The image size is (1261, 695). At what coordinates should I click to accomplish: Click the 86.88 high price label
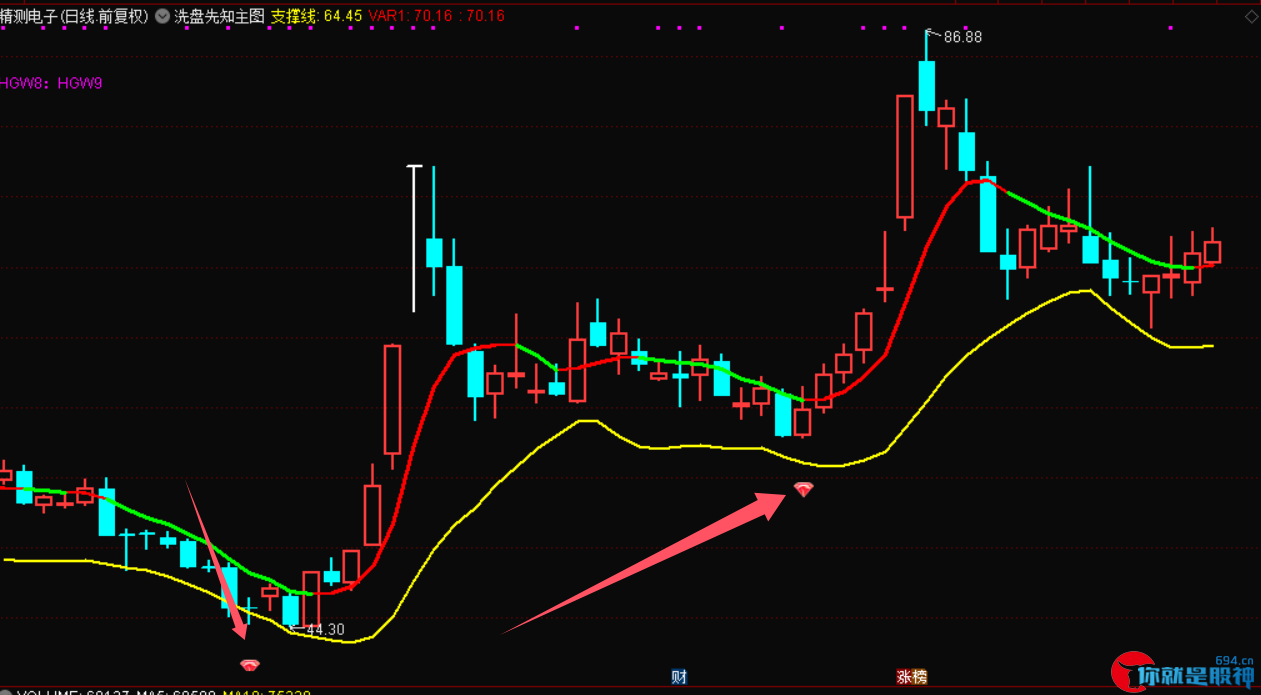[962, 37]
